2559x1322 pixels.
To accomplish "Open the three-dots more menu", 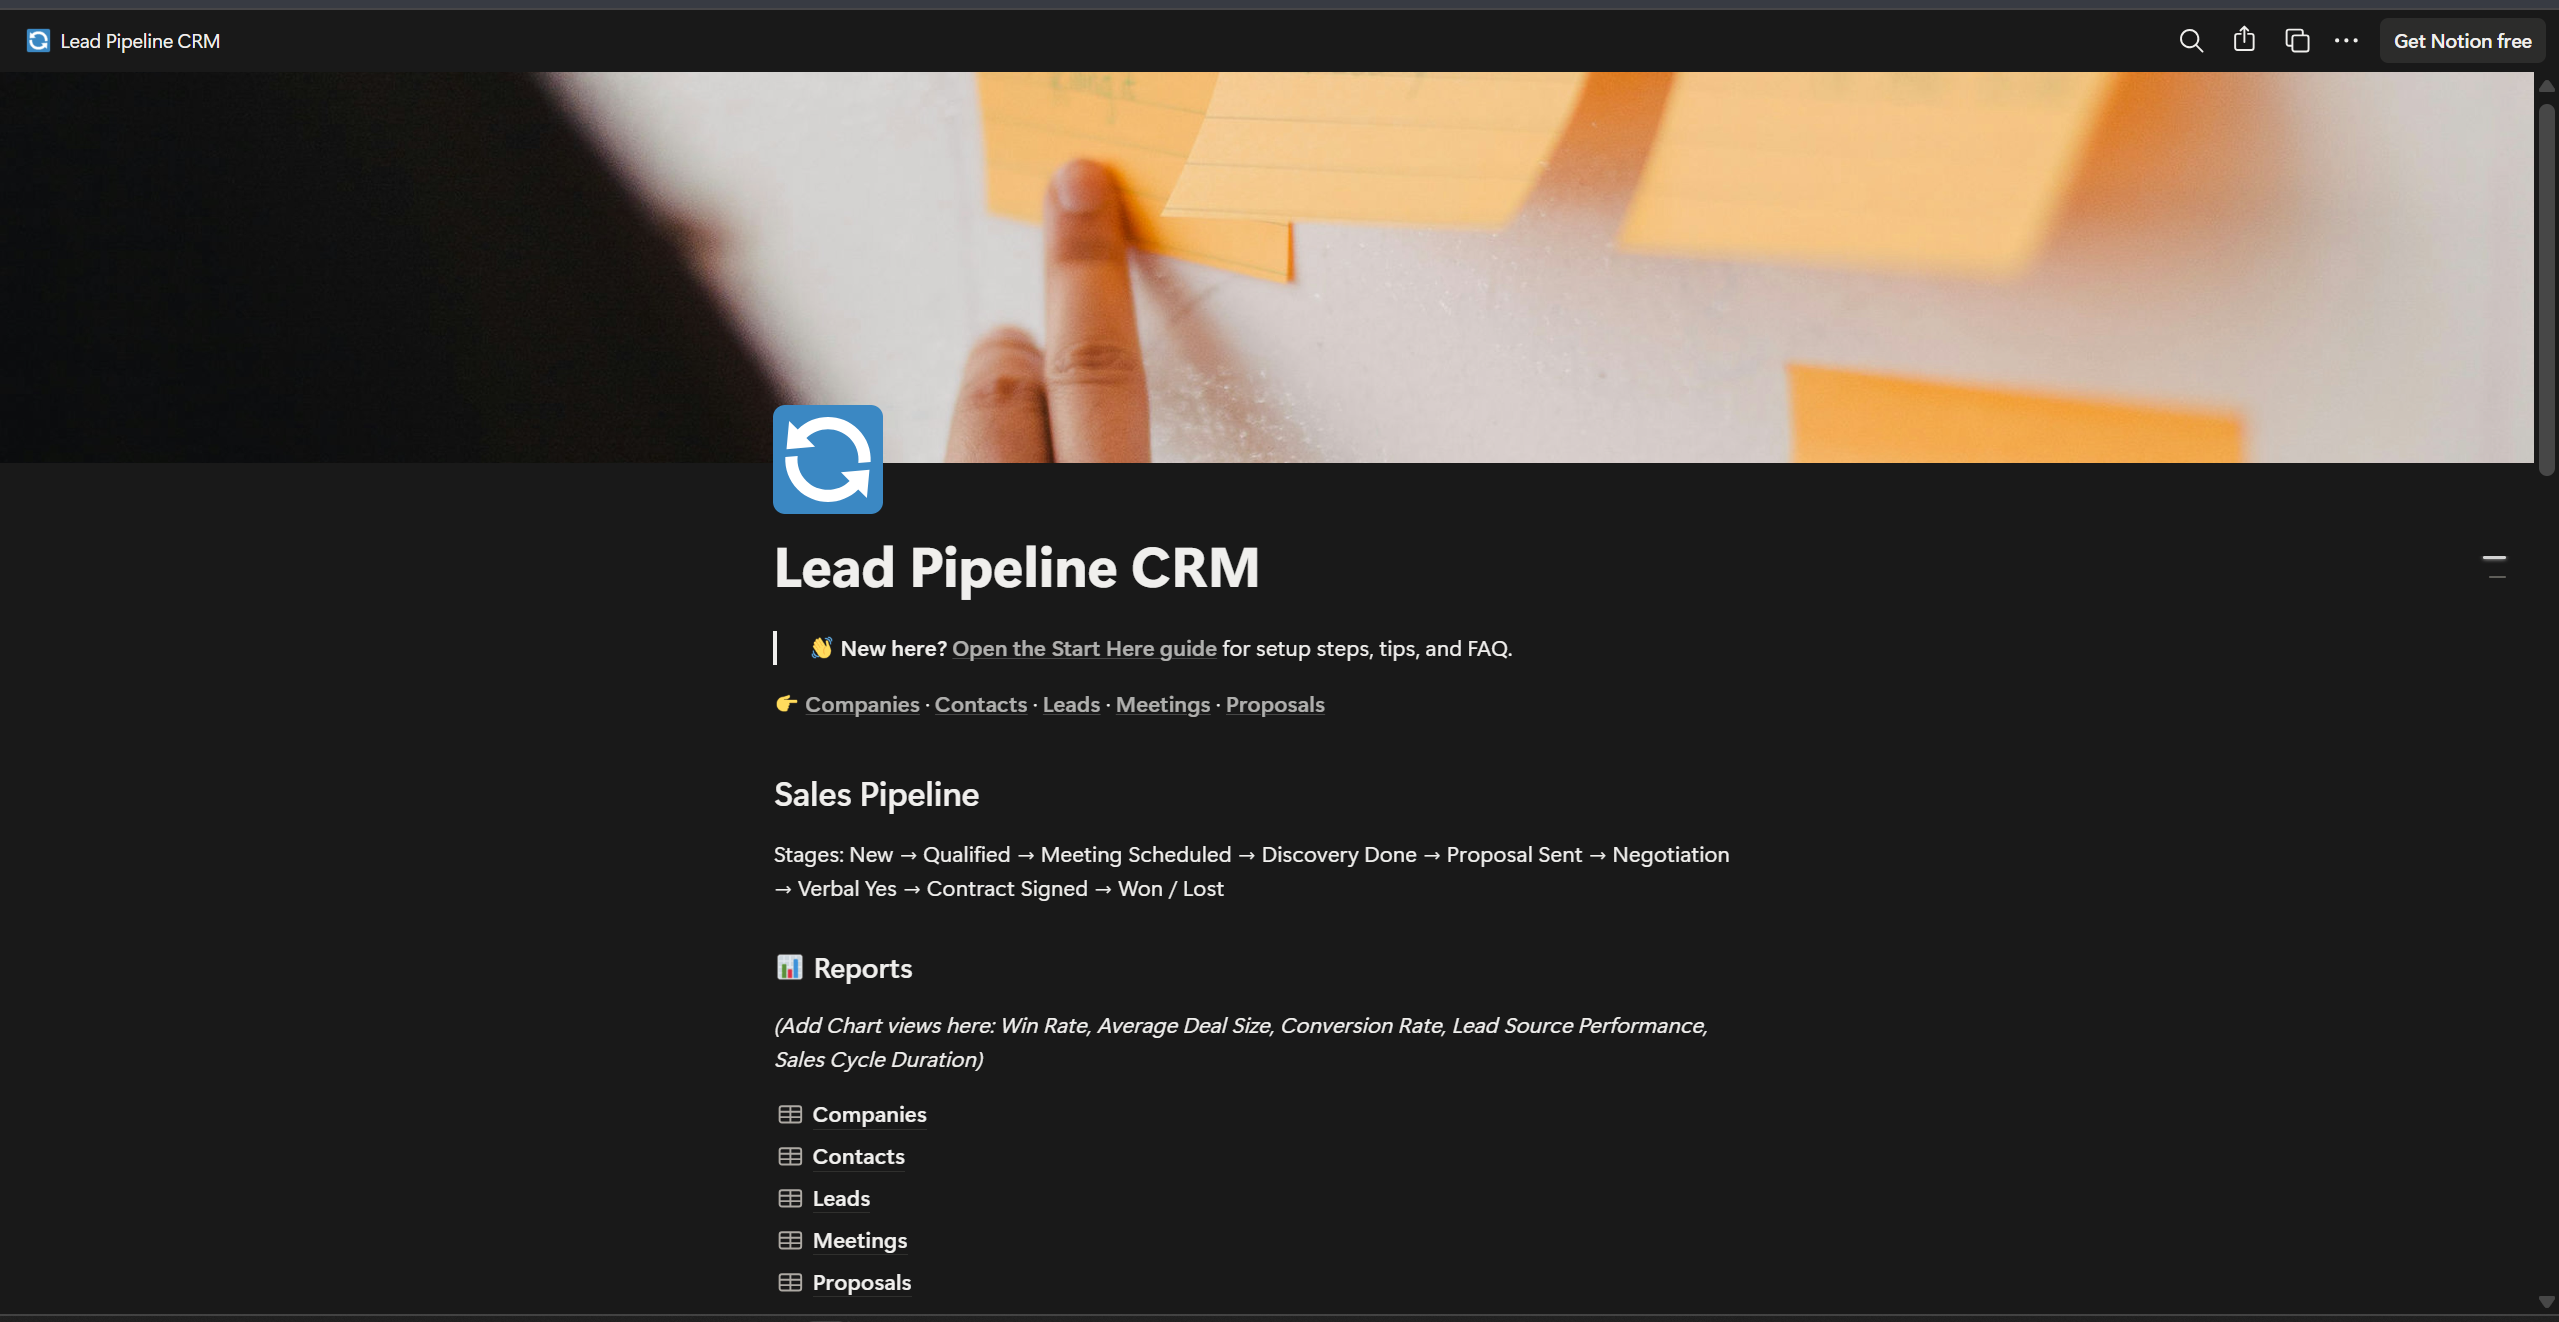I will tap(2346, 41).
